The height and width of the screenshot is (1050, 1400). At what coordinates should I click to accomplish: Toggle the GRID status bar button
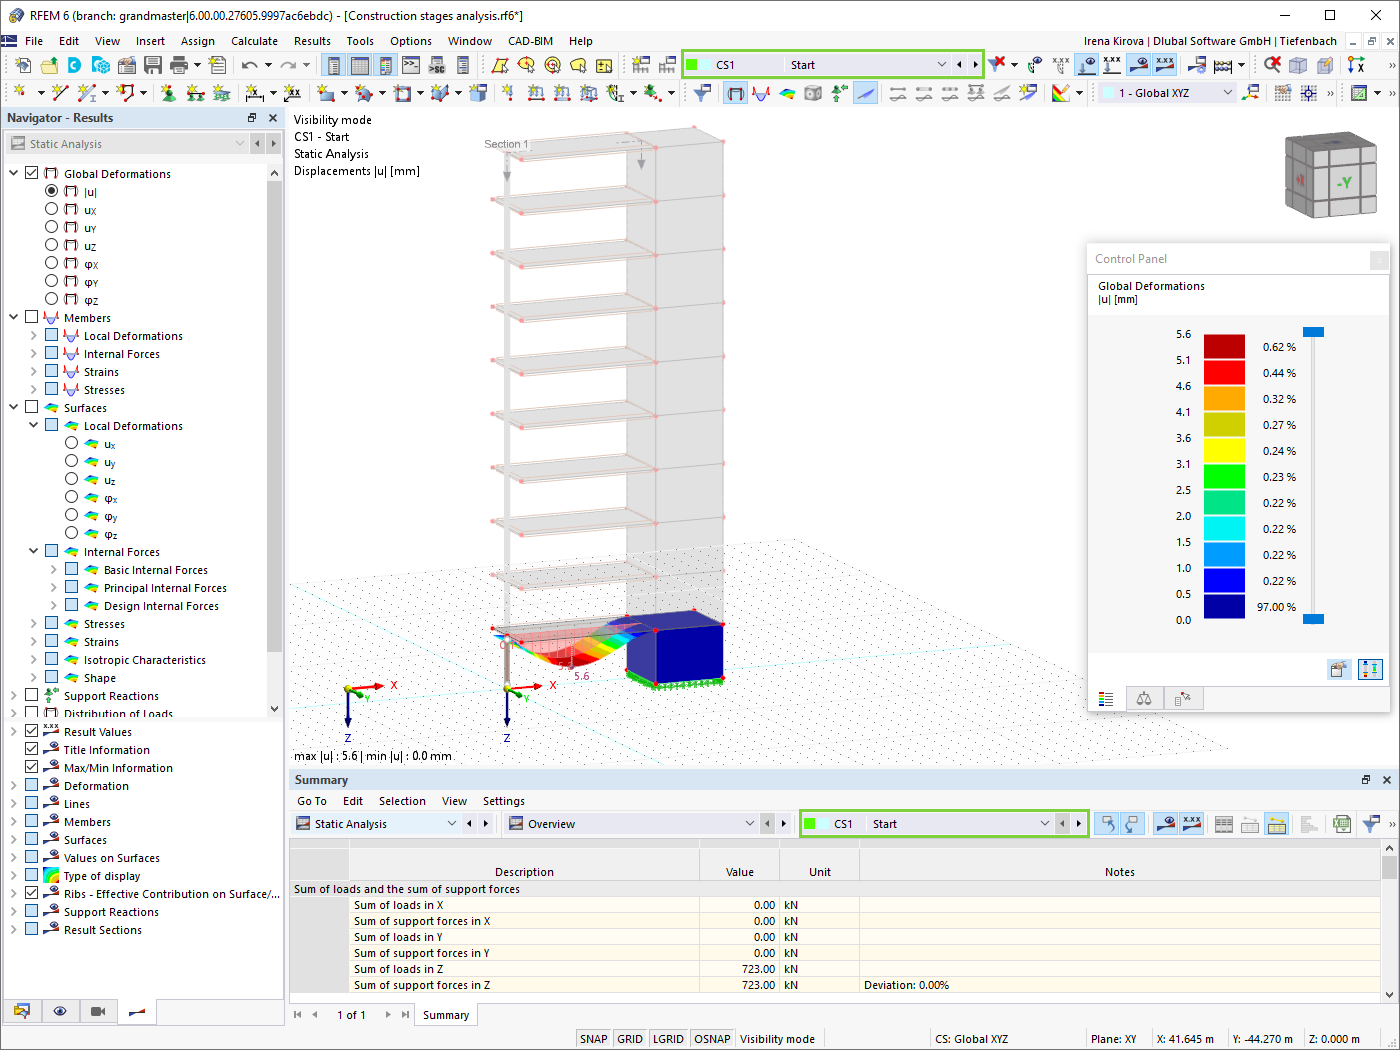point(630,1039)
